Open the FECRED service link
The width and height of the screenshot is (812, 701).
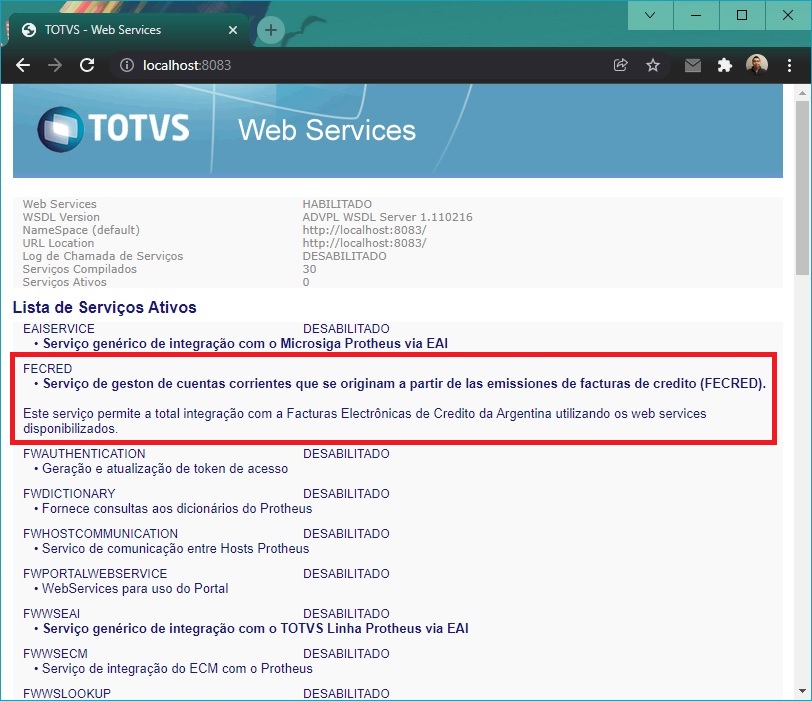(48, 369)
